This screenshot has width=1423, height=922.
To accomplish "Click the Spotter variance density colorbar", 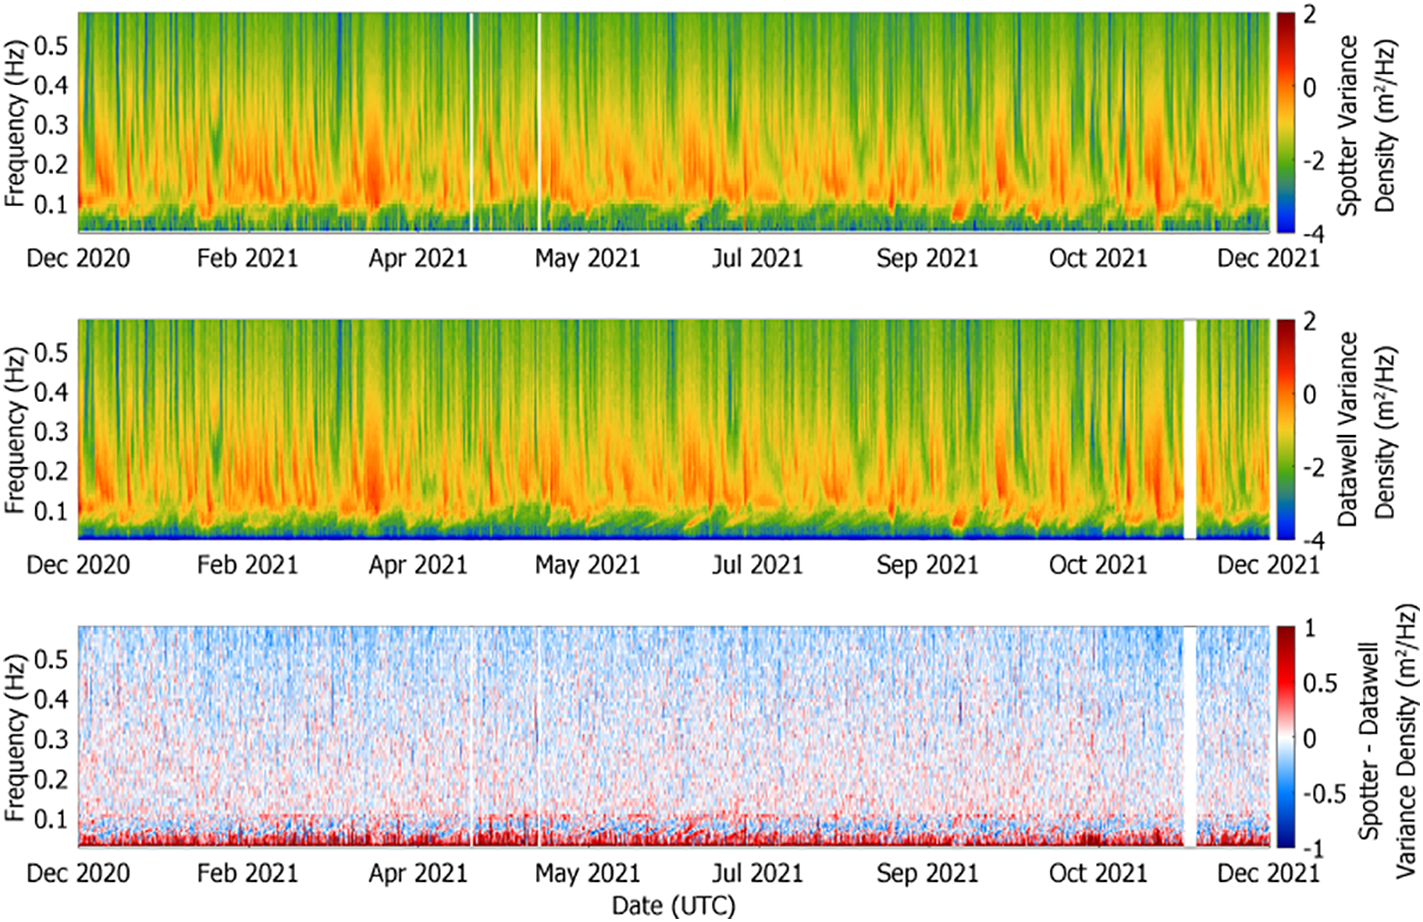I will [x=1285, y=122].
